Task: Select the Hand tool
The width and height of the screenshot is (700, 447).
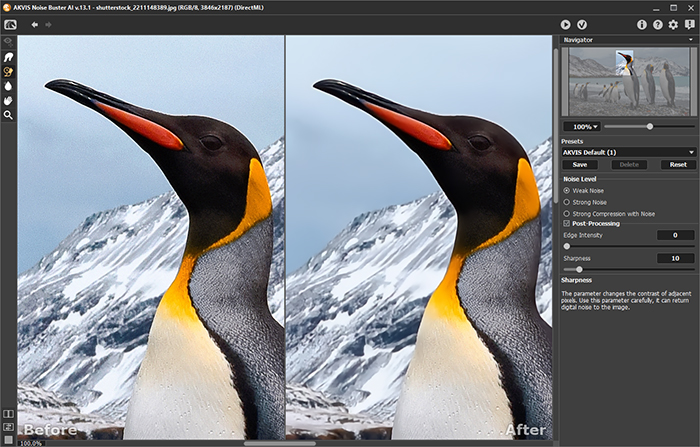Action: click(x=8, y=101)
